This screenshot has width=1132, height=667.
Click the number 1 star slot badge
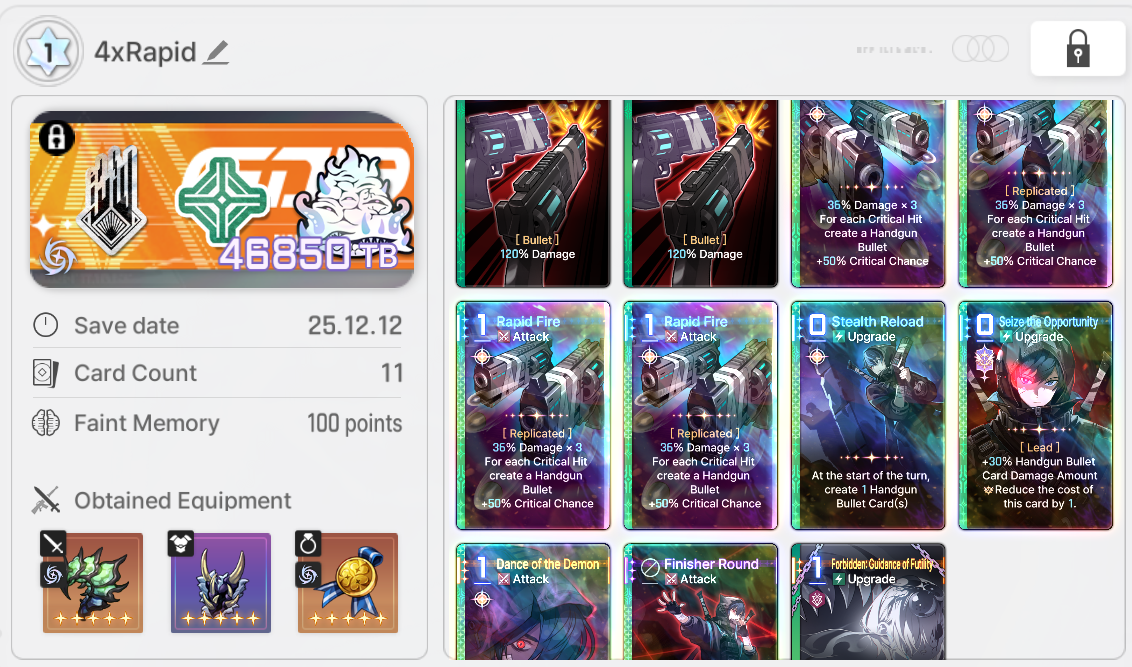point(48,51)
